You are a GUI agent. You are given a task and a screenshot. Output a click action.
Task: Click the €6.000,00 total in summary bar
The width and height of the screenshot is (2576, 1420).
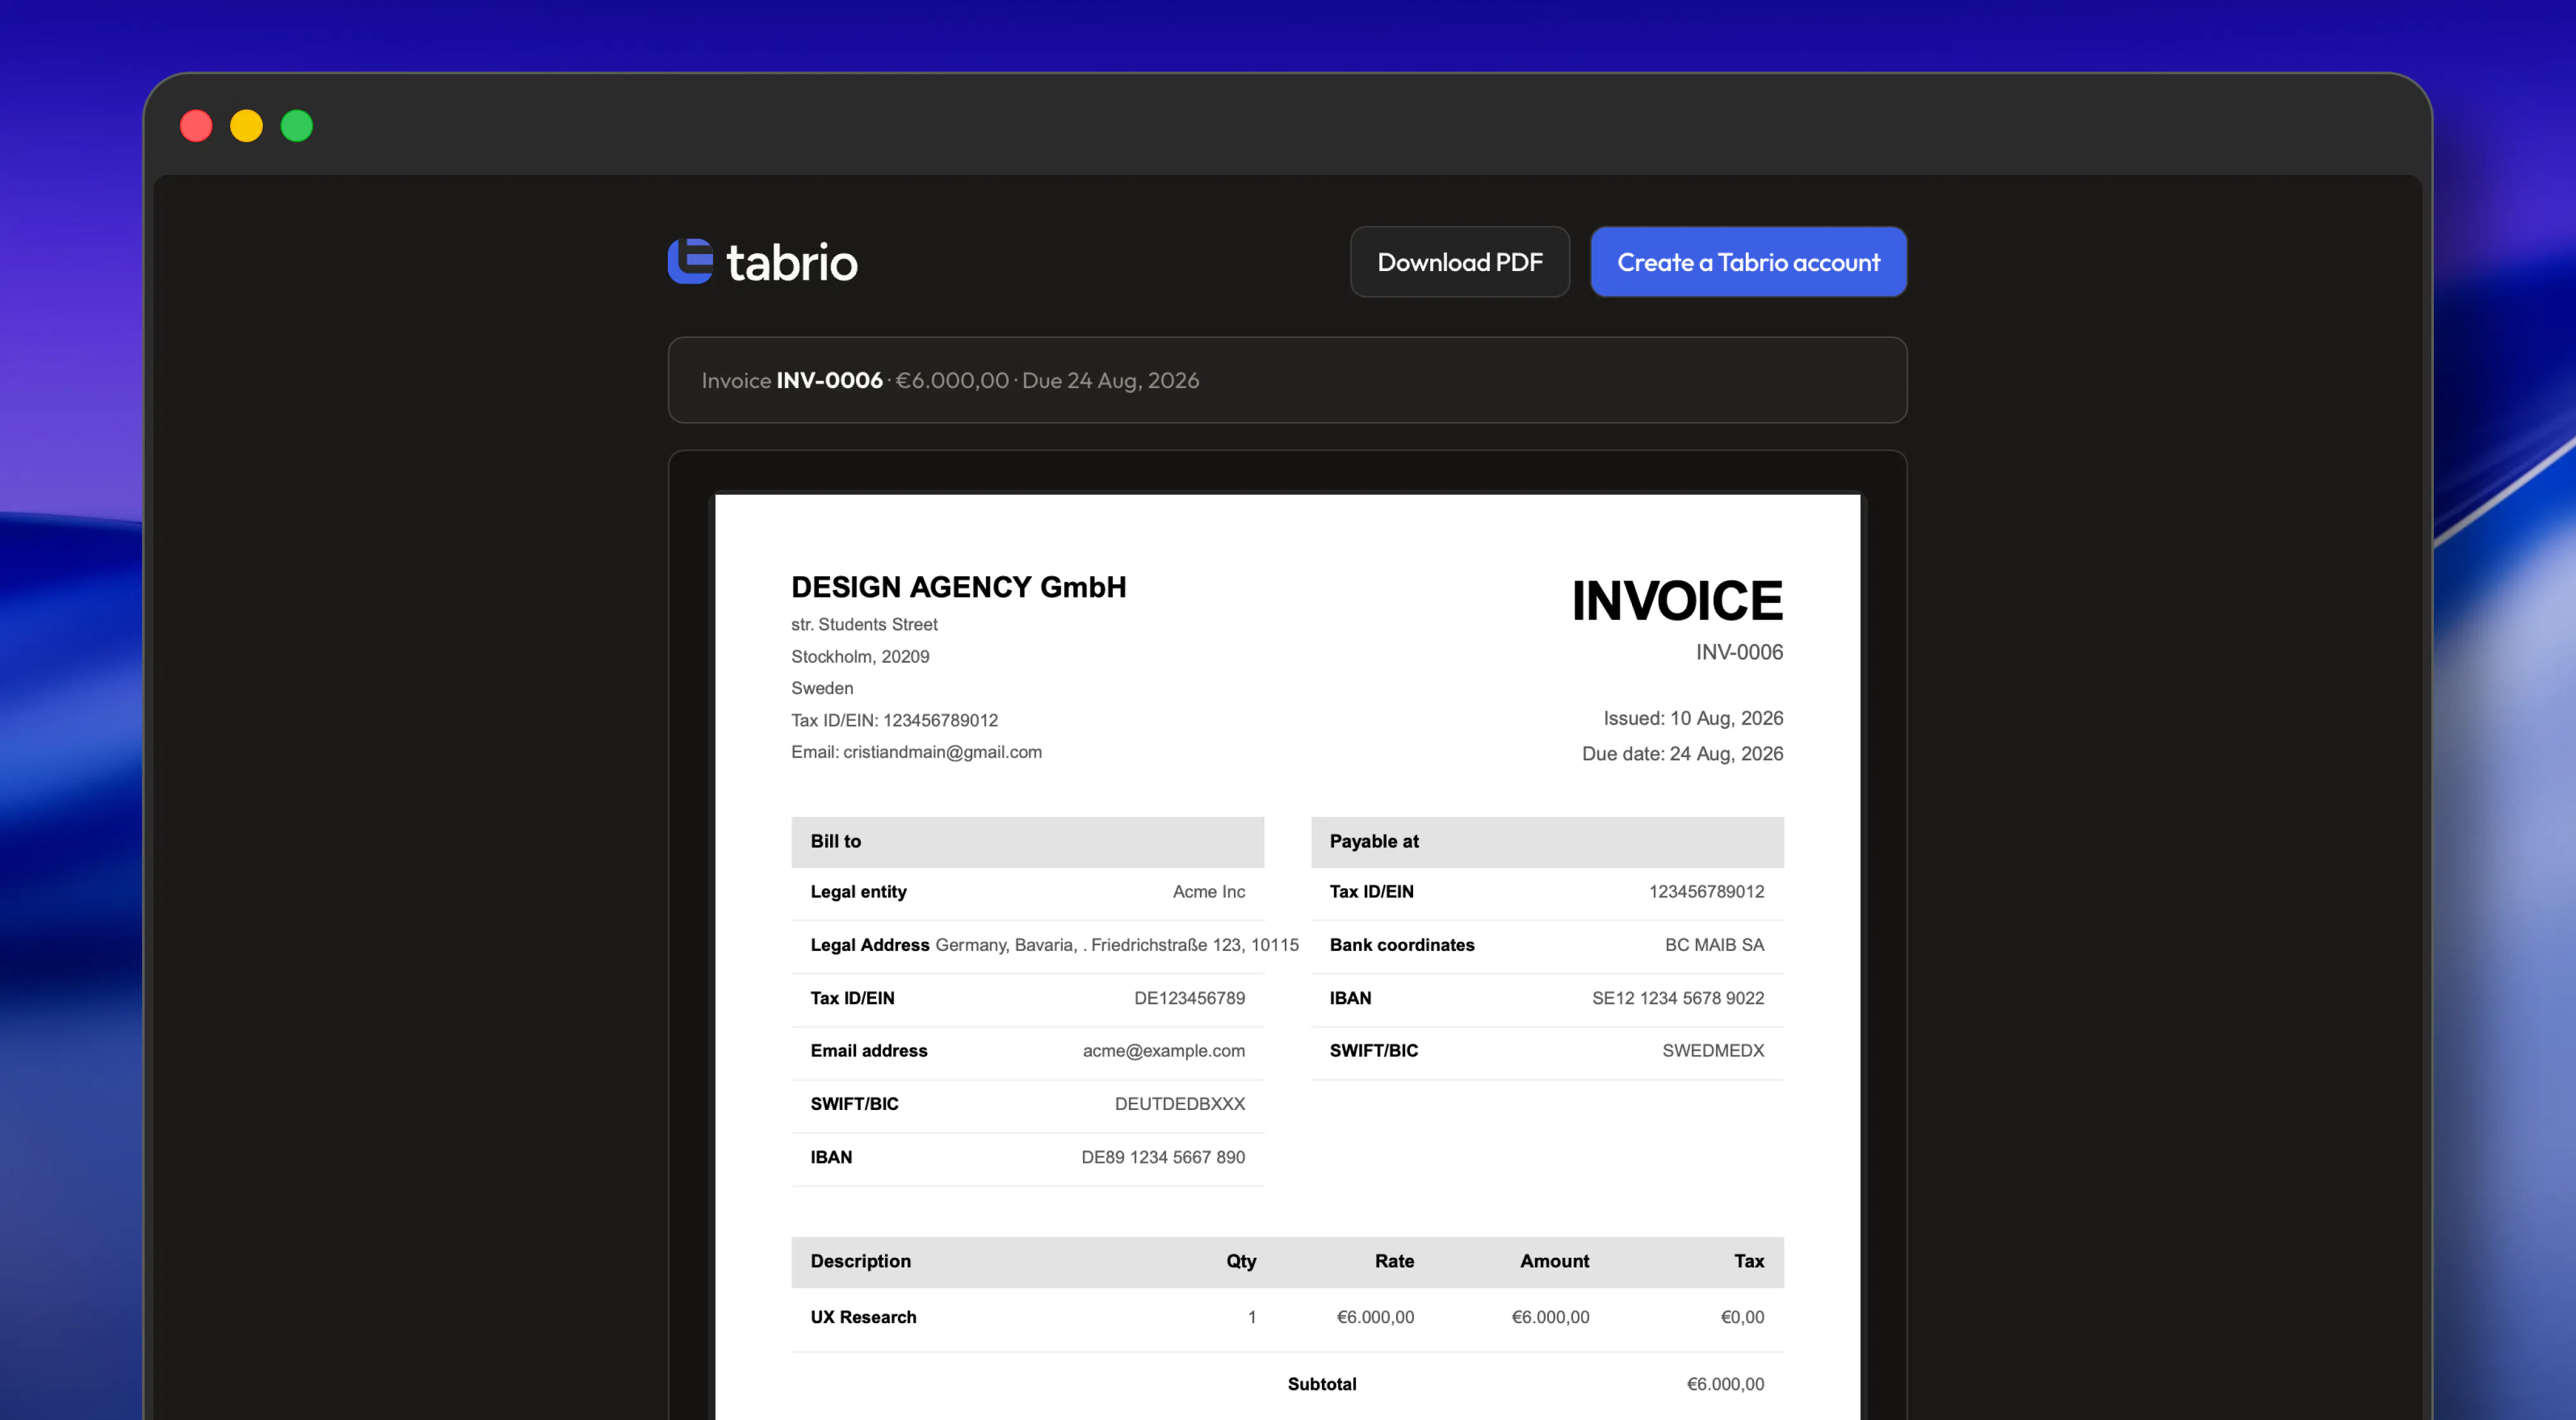pyautogui.click(x=951, y=380)
